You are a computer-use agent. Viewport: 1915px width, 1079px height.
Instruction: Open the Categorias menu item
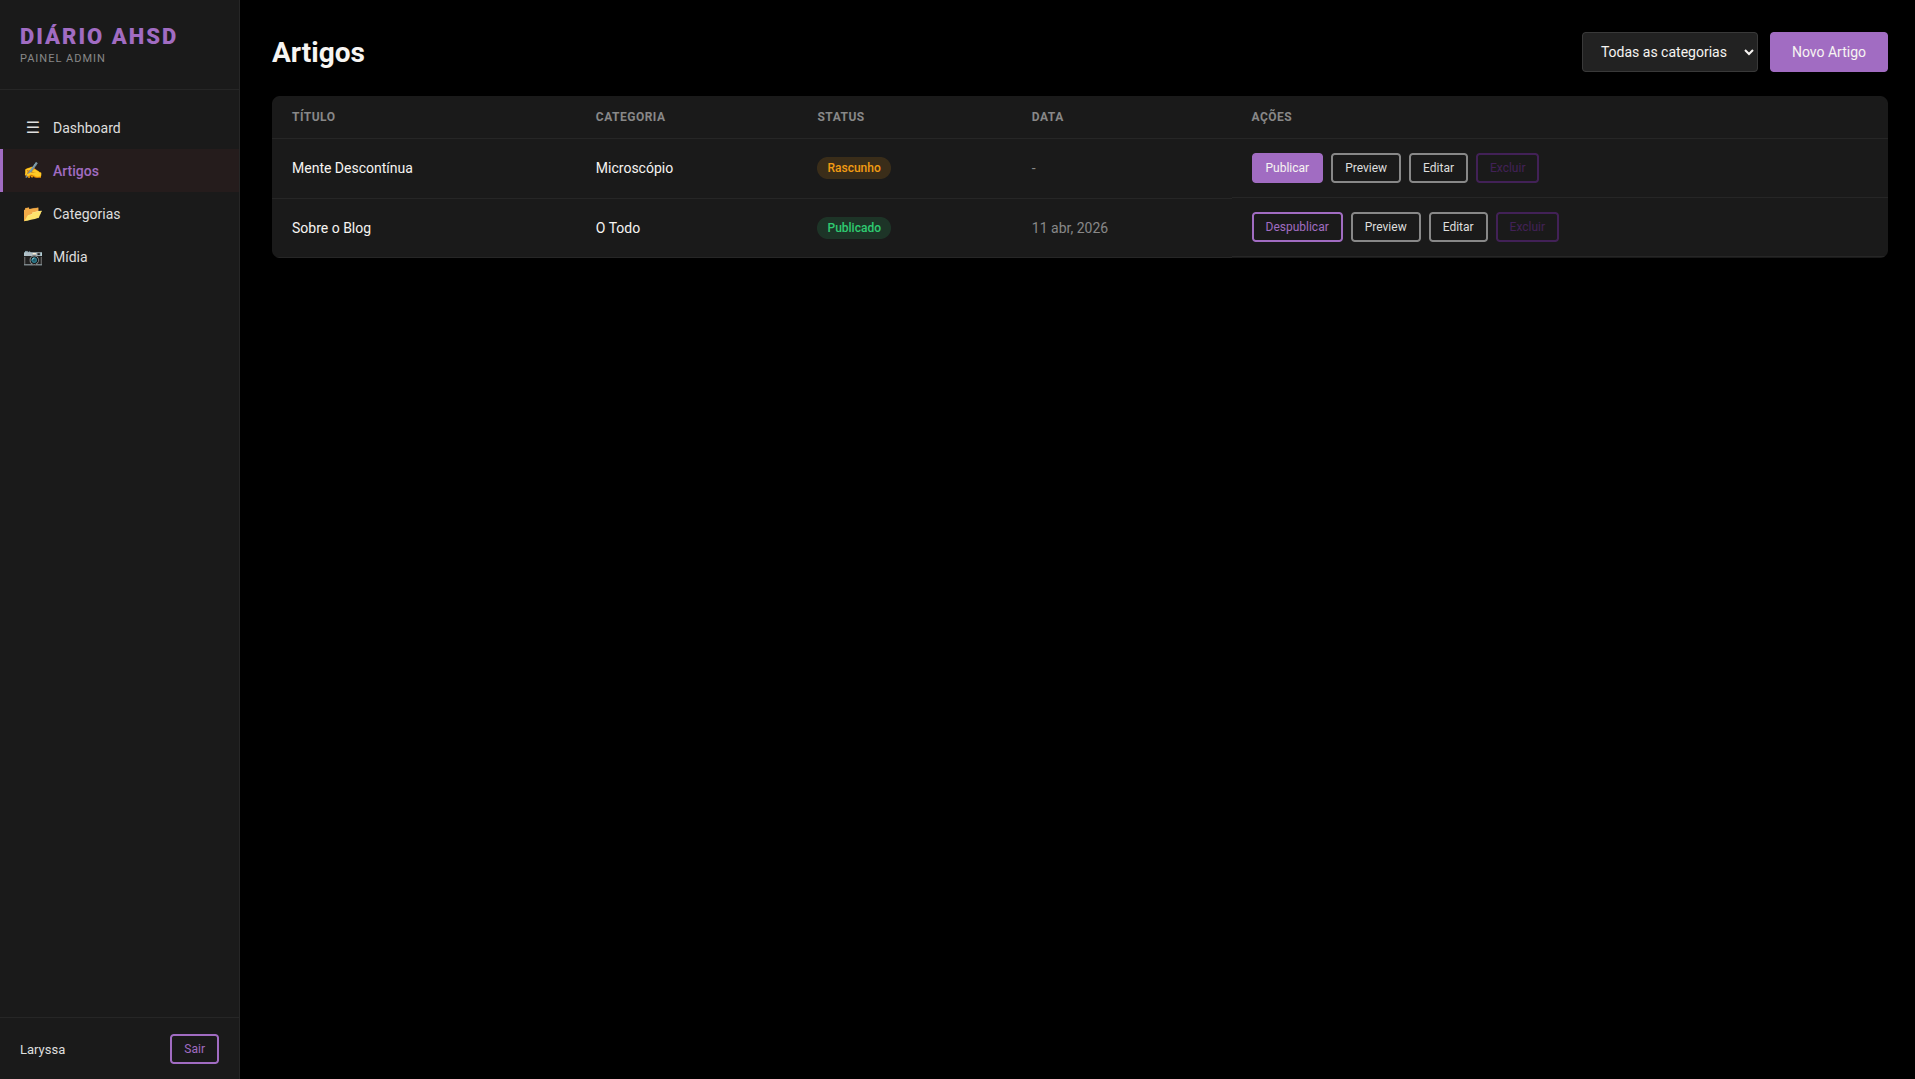click(86, 214)
